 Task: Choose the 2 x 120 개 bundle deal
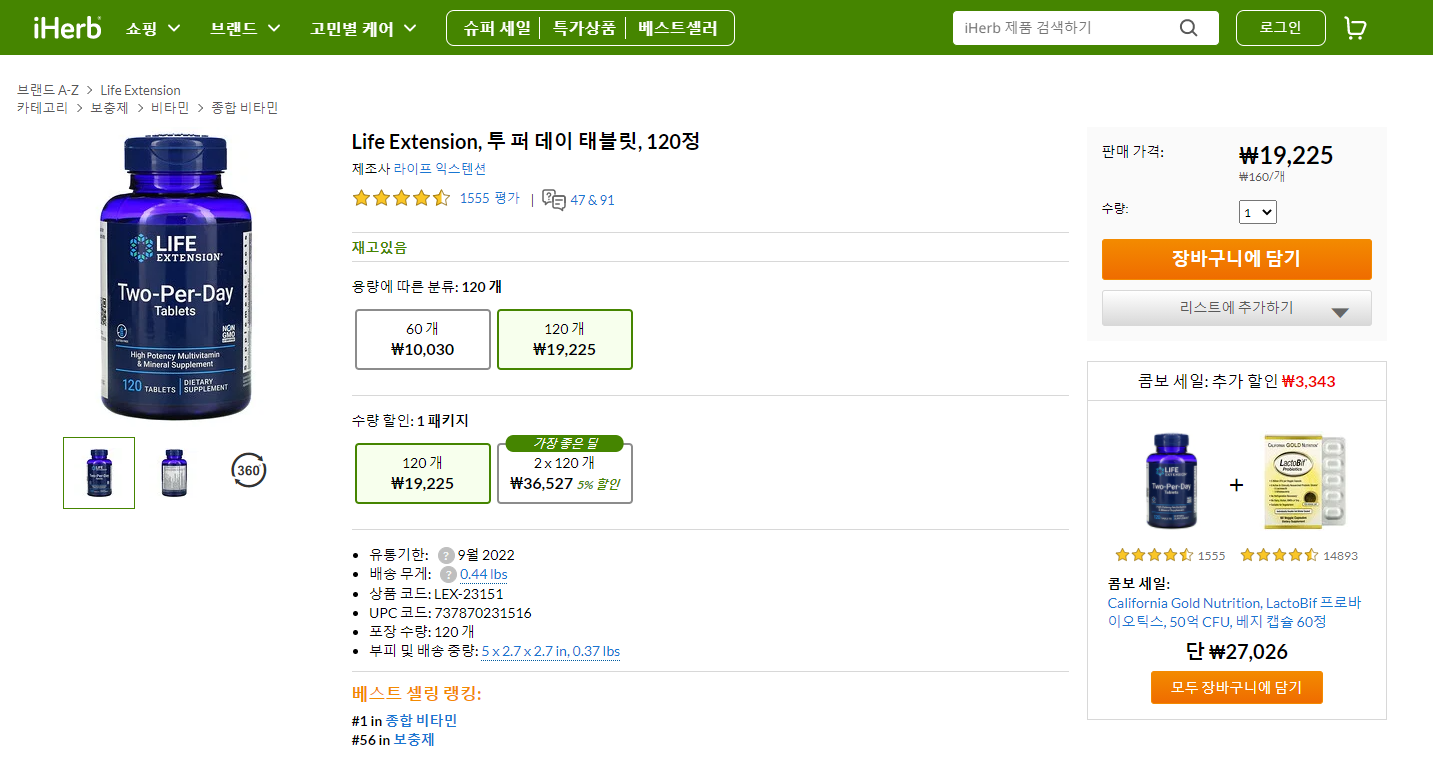coord(565,473)
